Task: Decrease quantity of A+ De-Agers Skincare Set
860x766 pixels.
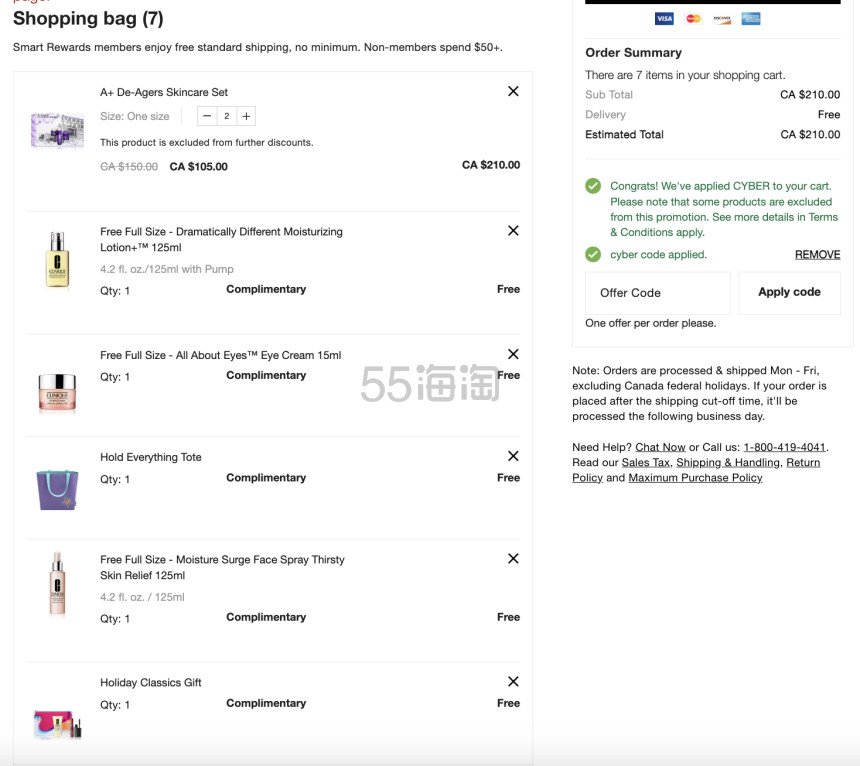Action: tap(207, 116)
